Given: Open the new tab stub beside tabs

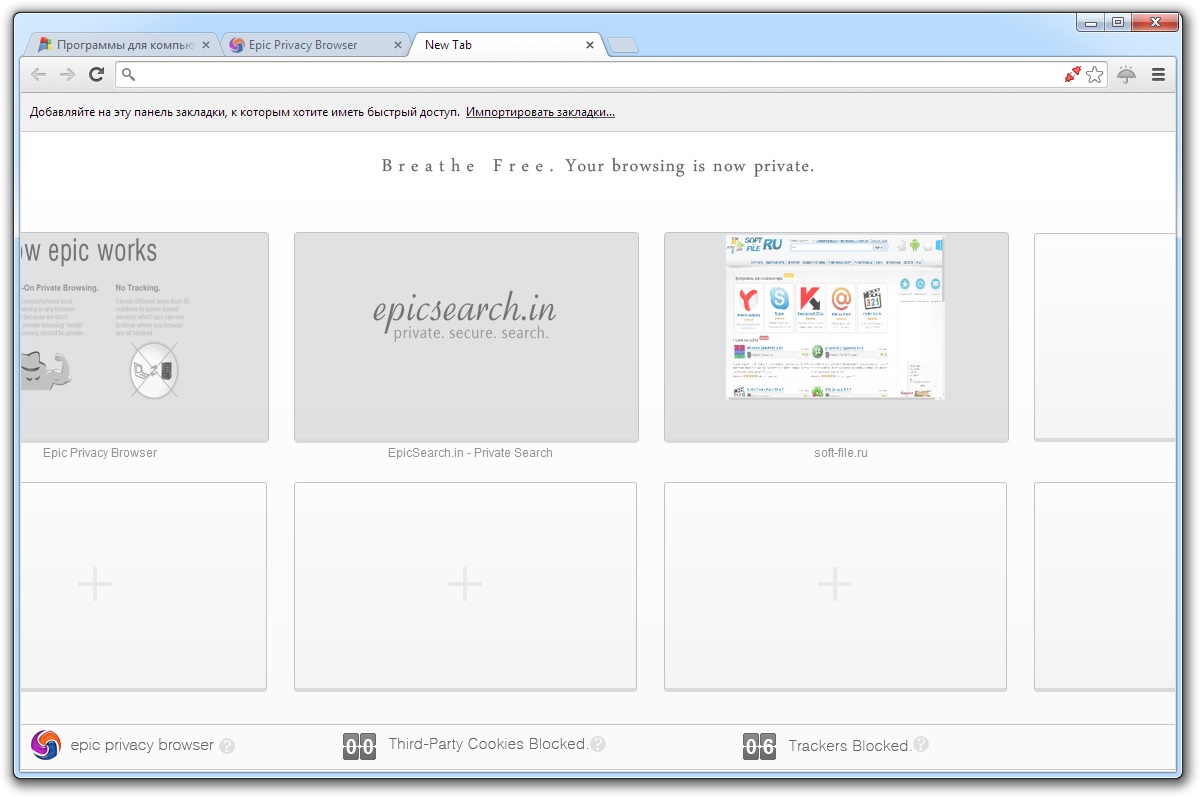Looking at the screenshot, I should [x=623, y=44].
